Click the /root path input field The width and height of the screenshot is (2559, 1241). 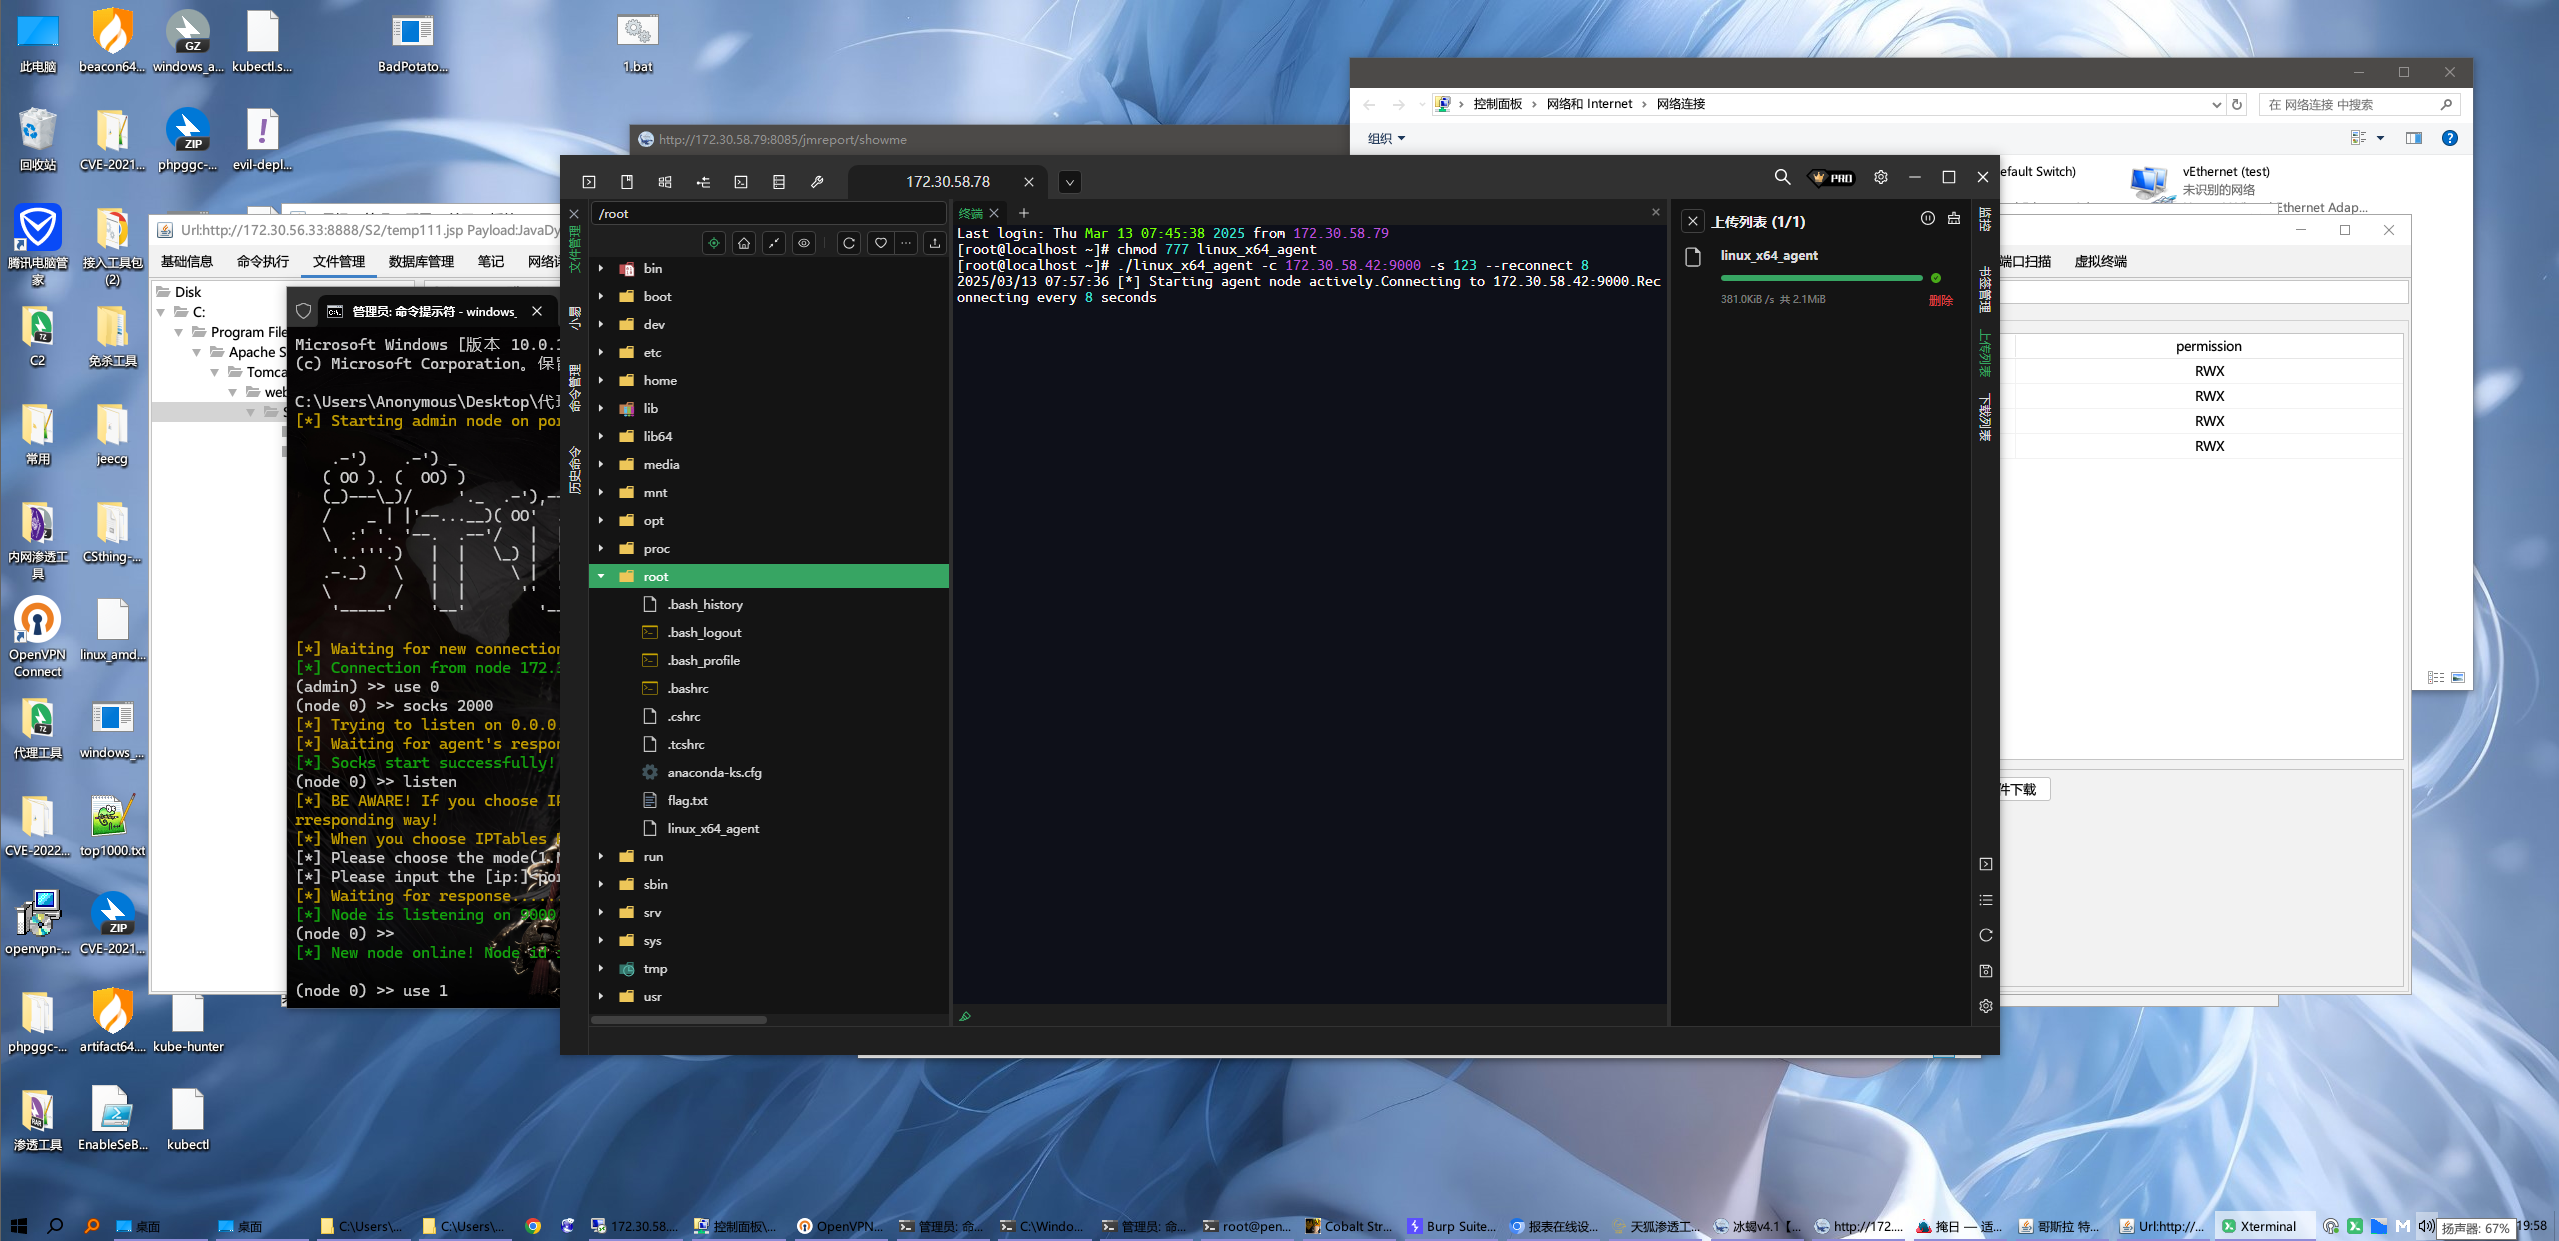click(768, 214)
